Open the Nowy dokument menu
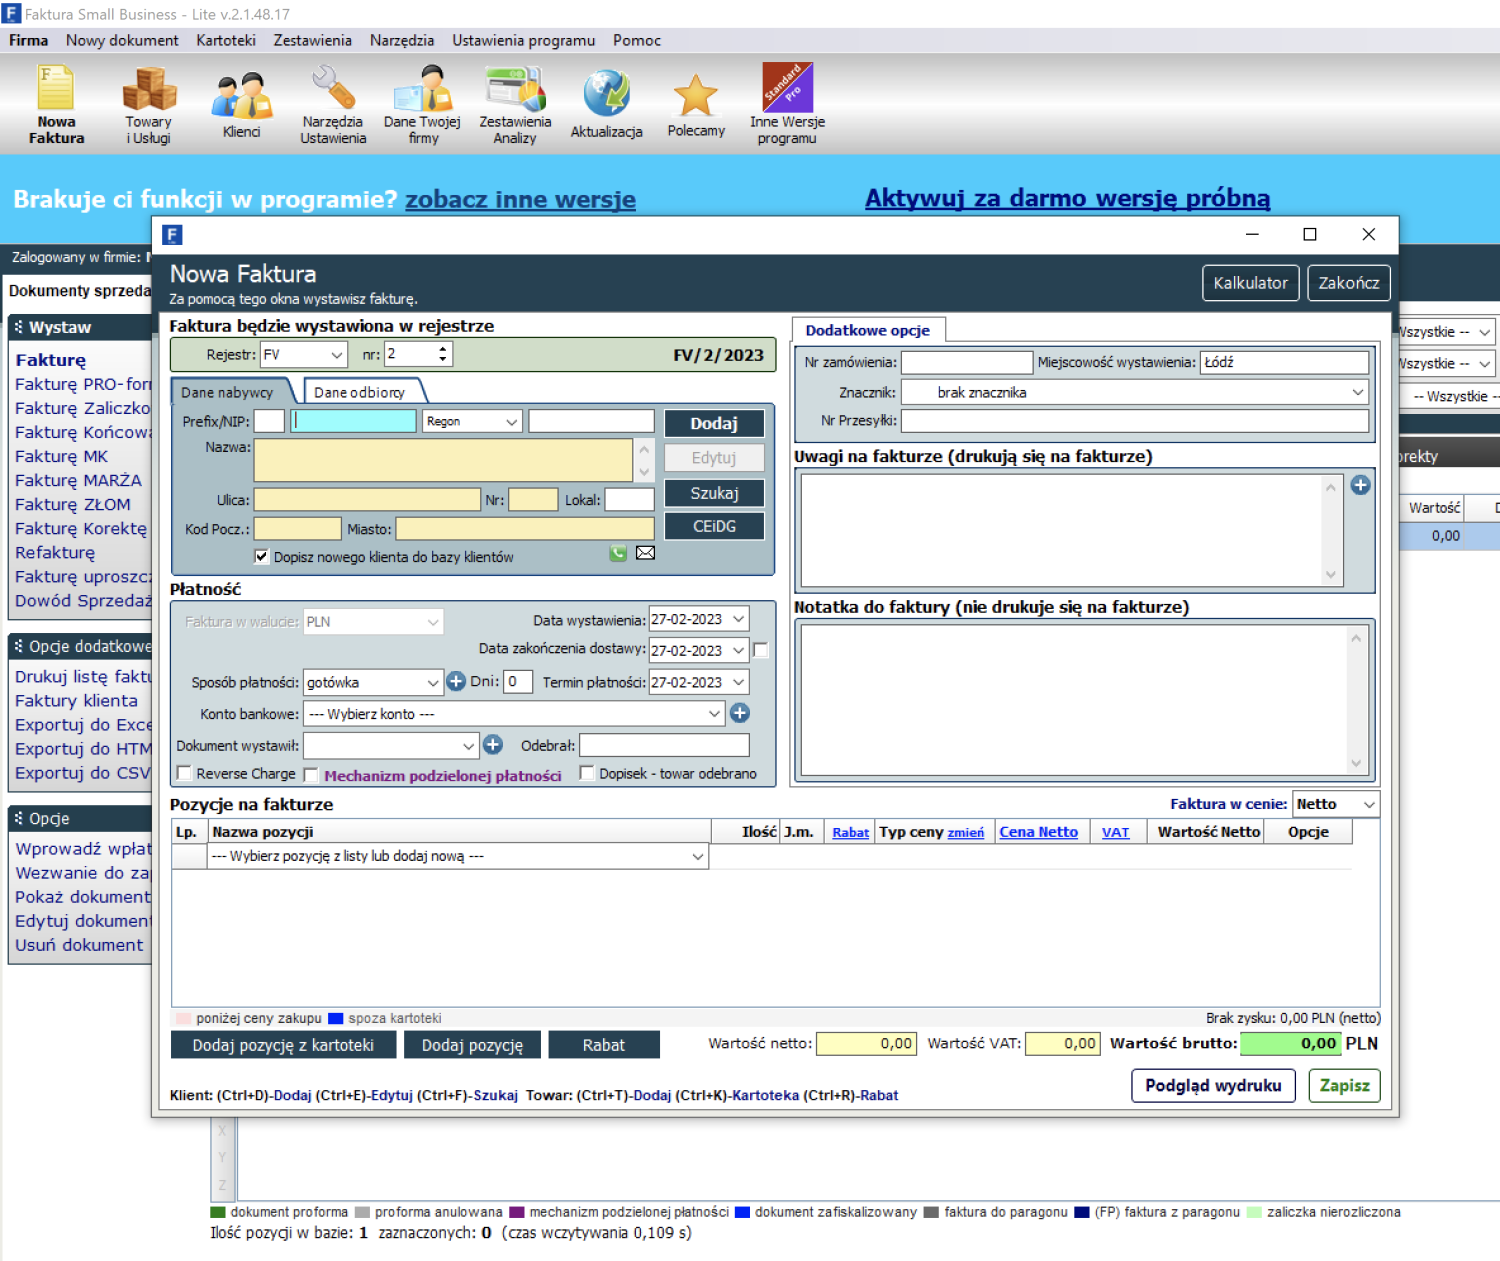This screenshot has width=1500, height=1261. (122, 40)
